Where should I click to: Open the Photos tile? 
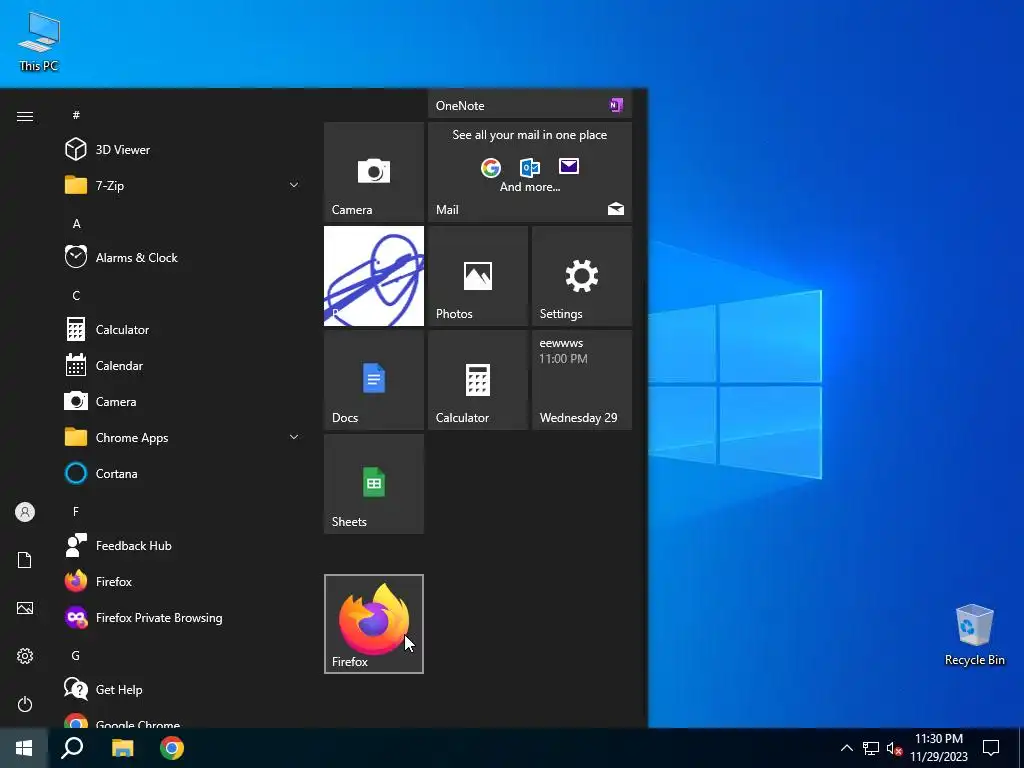[x=477, y=276]
